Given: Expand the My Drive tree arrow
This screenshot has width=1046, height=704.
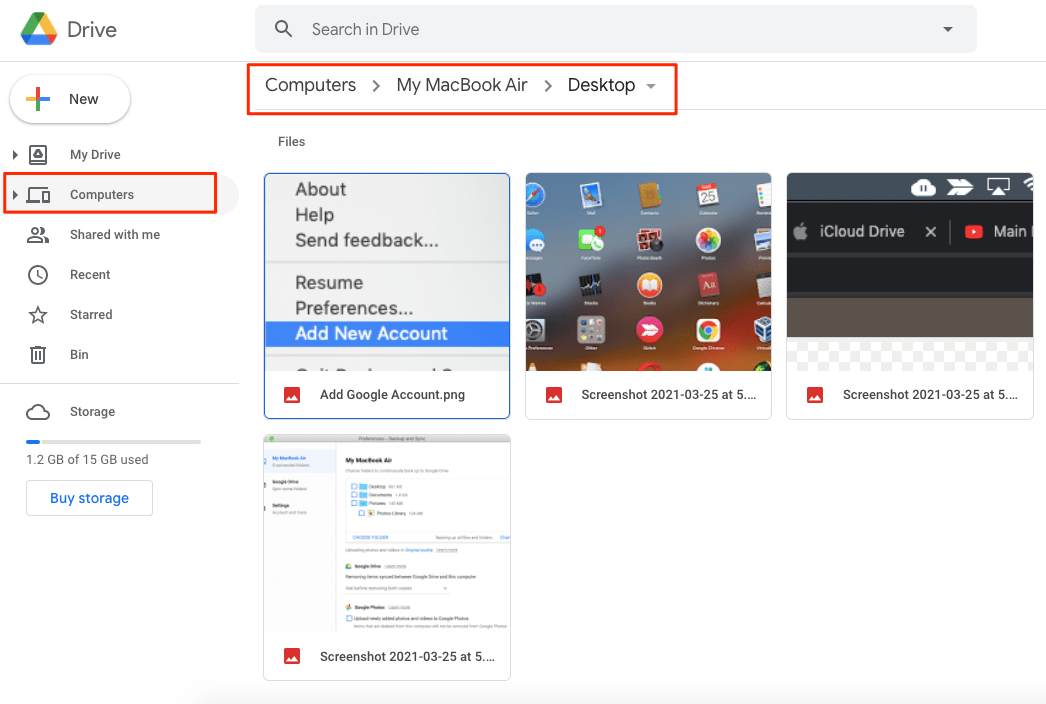Looking at the screenshot, I should click(15, 155).
